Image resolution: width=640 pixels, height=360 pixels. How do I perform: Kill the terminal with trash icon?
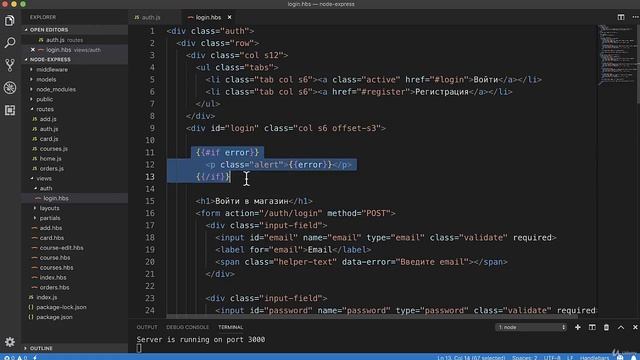click(606, 327)
